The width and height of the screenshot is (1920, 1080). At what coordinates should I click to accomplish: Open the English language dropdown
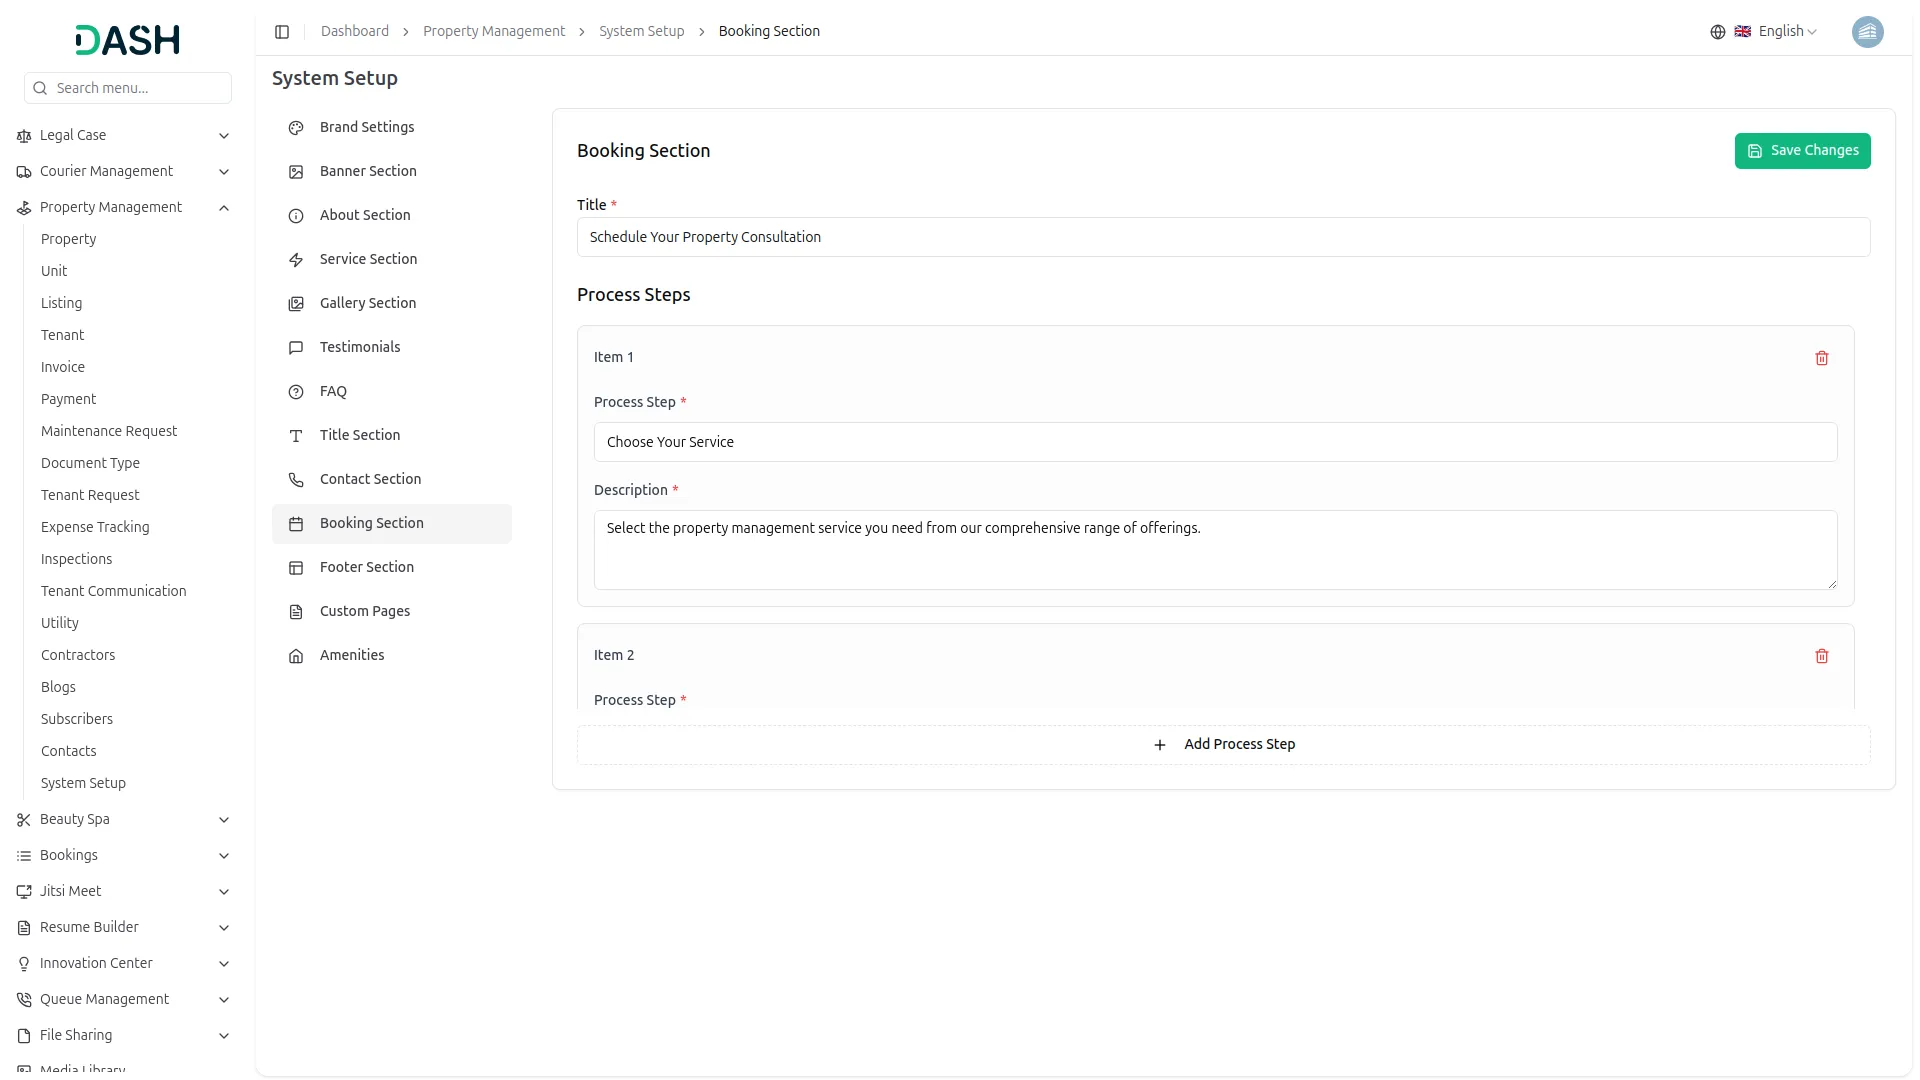1787,32
